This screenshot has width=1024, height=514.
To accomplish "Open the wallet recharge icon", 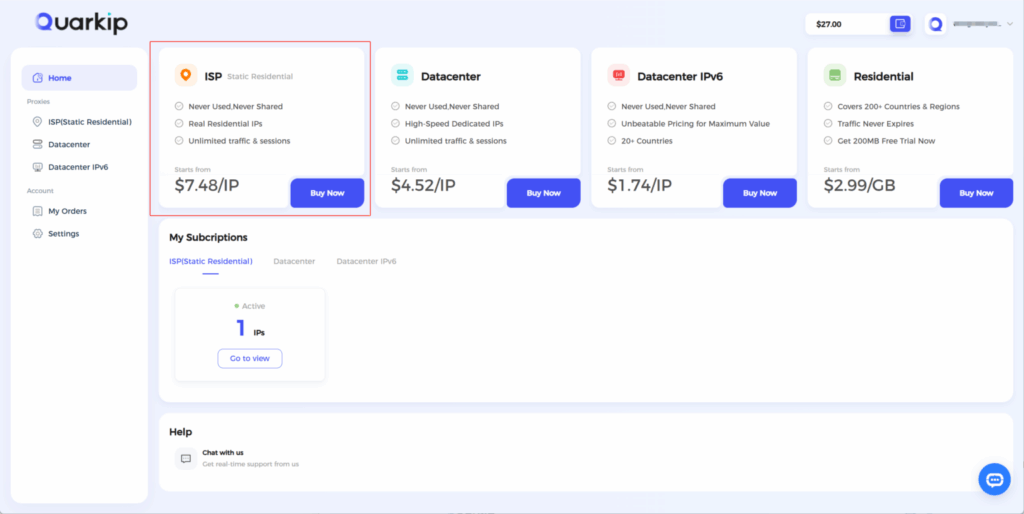I will click(900, 24).
